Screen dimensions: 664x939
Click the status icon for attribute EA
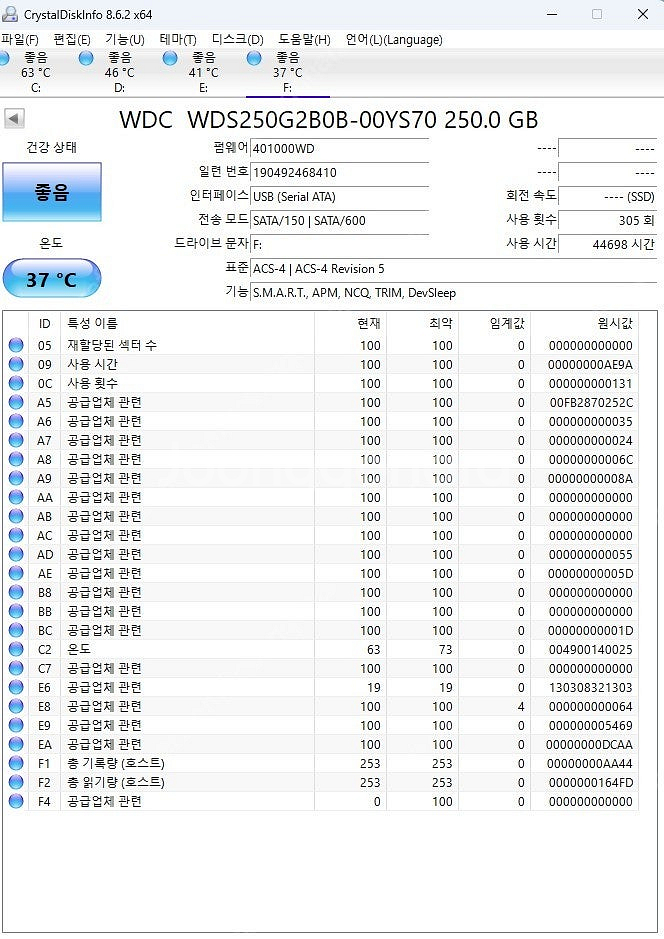click(16, 744)
